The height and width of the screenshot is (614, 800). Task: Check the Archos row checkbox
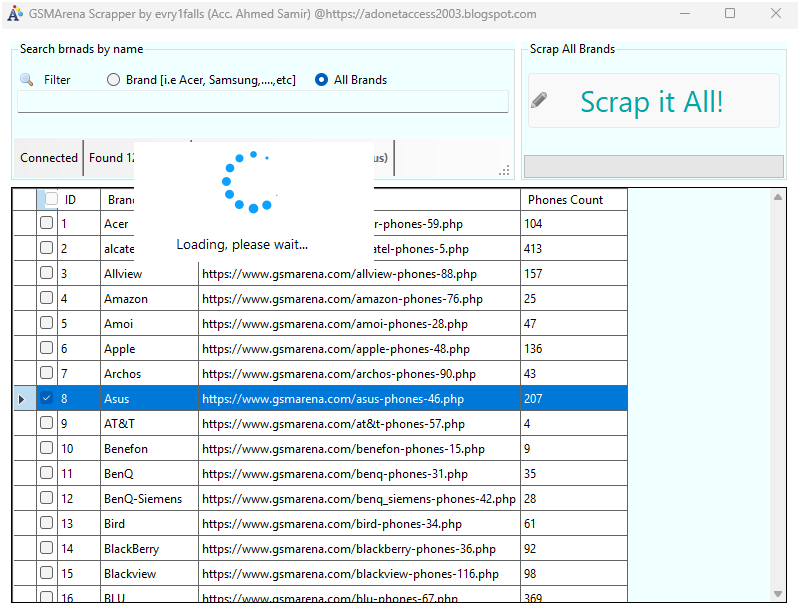pyautogui.click(x=46, y=373)
